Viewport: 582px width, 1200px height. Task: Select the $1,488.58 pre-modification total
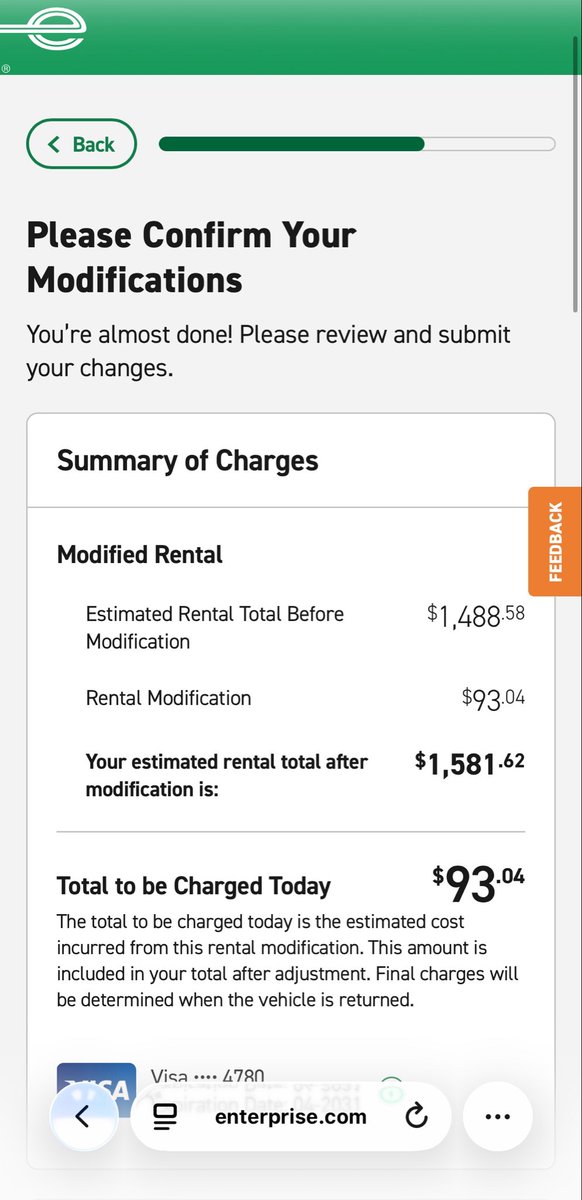[x=476, y=616]
